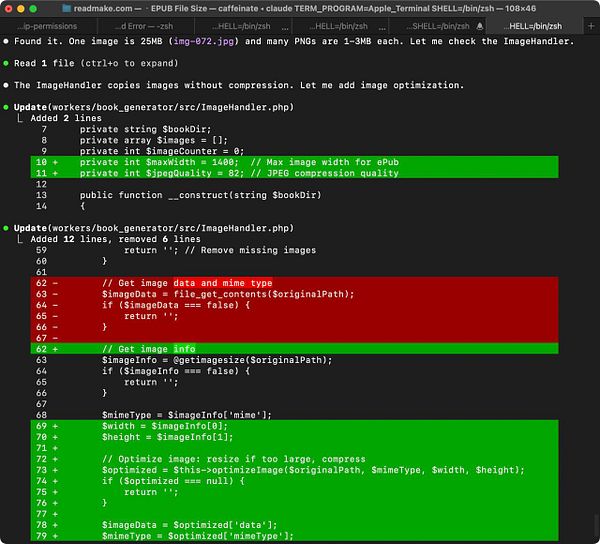Switch to the ...d Error — -zsh tab
The height and width of the screenshot is (544, 600).
click(146, 26)
